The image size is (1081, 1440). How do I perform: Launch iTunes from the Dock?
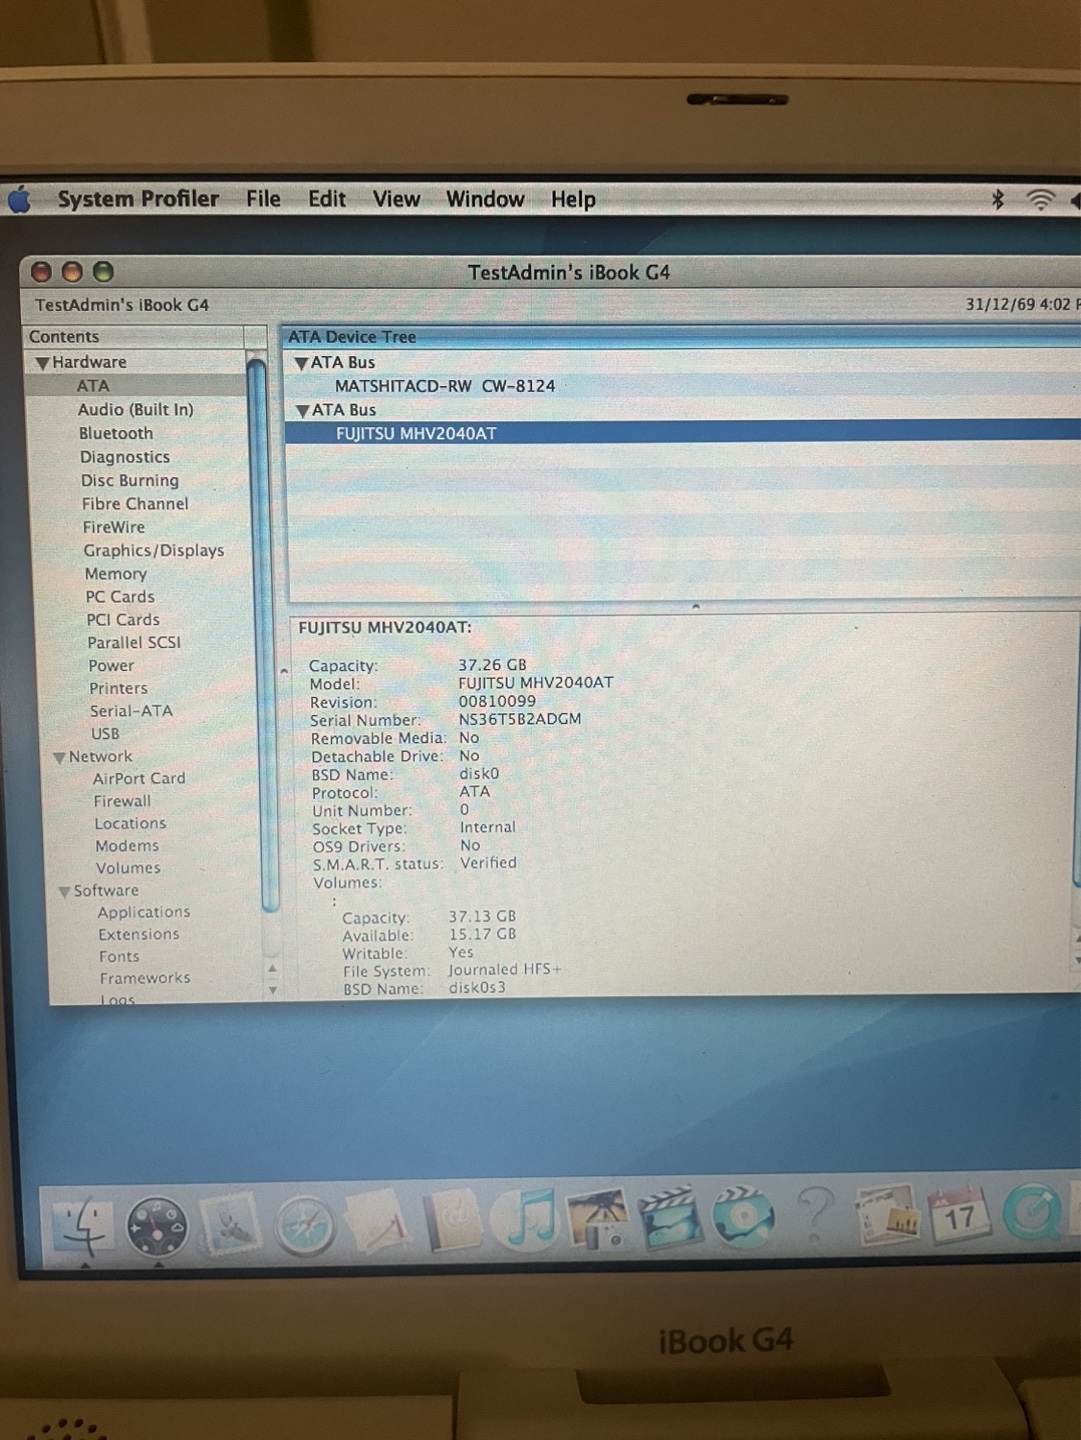[528, 1218]
